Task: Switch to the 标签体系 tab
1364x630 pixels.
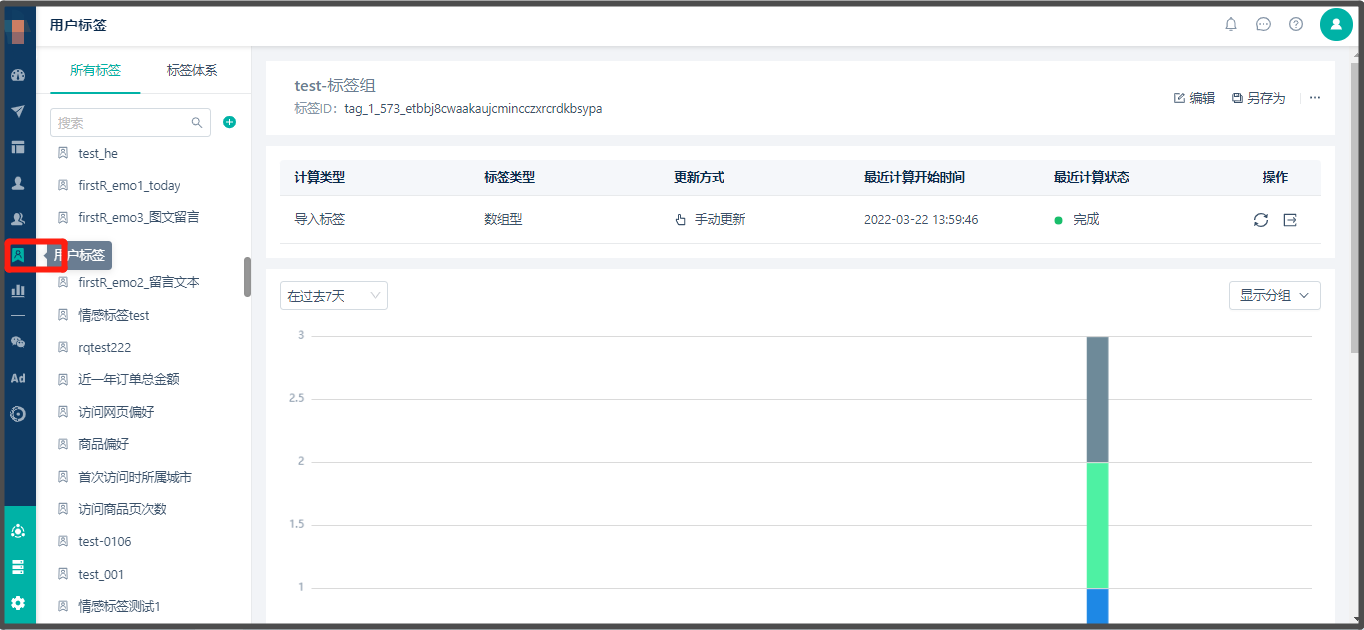Action: pos(192,70)
